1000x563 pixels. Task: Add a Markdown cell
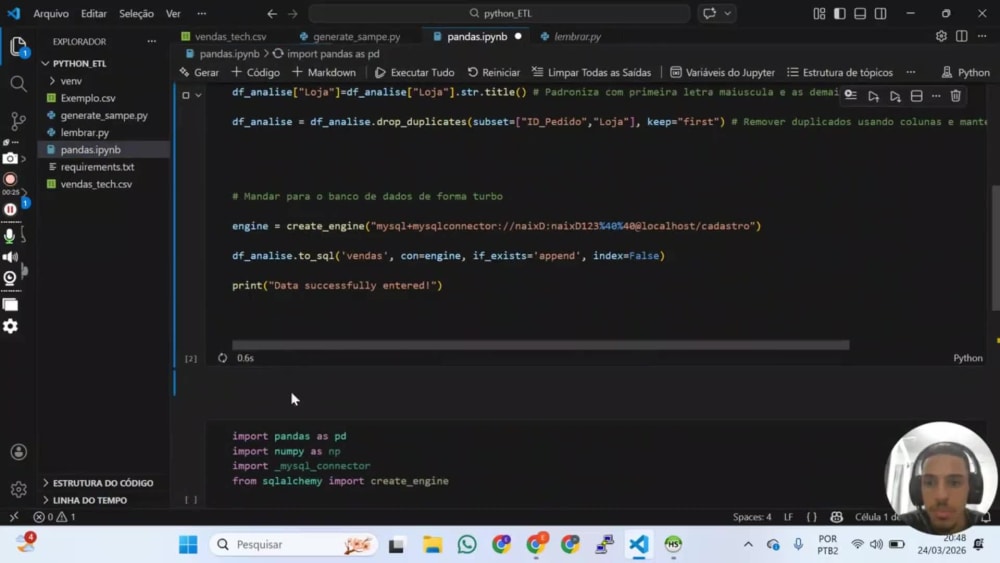coord(324,73)
